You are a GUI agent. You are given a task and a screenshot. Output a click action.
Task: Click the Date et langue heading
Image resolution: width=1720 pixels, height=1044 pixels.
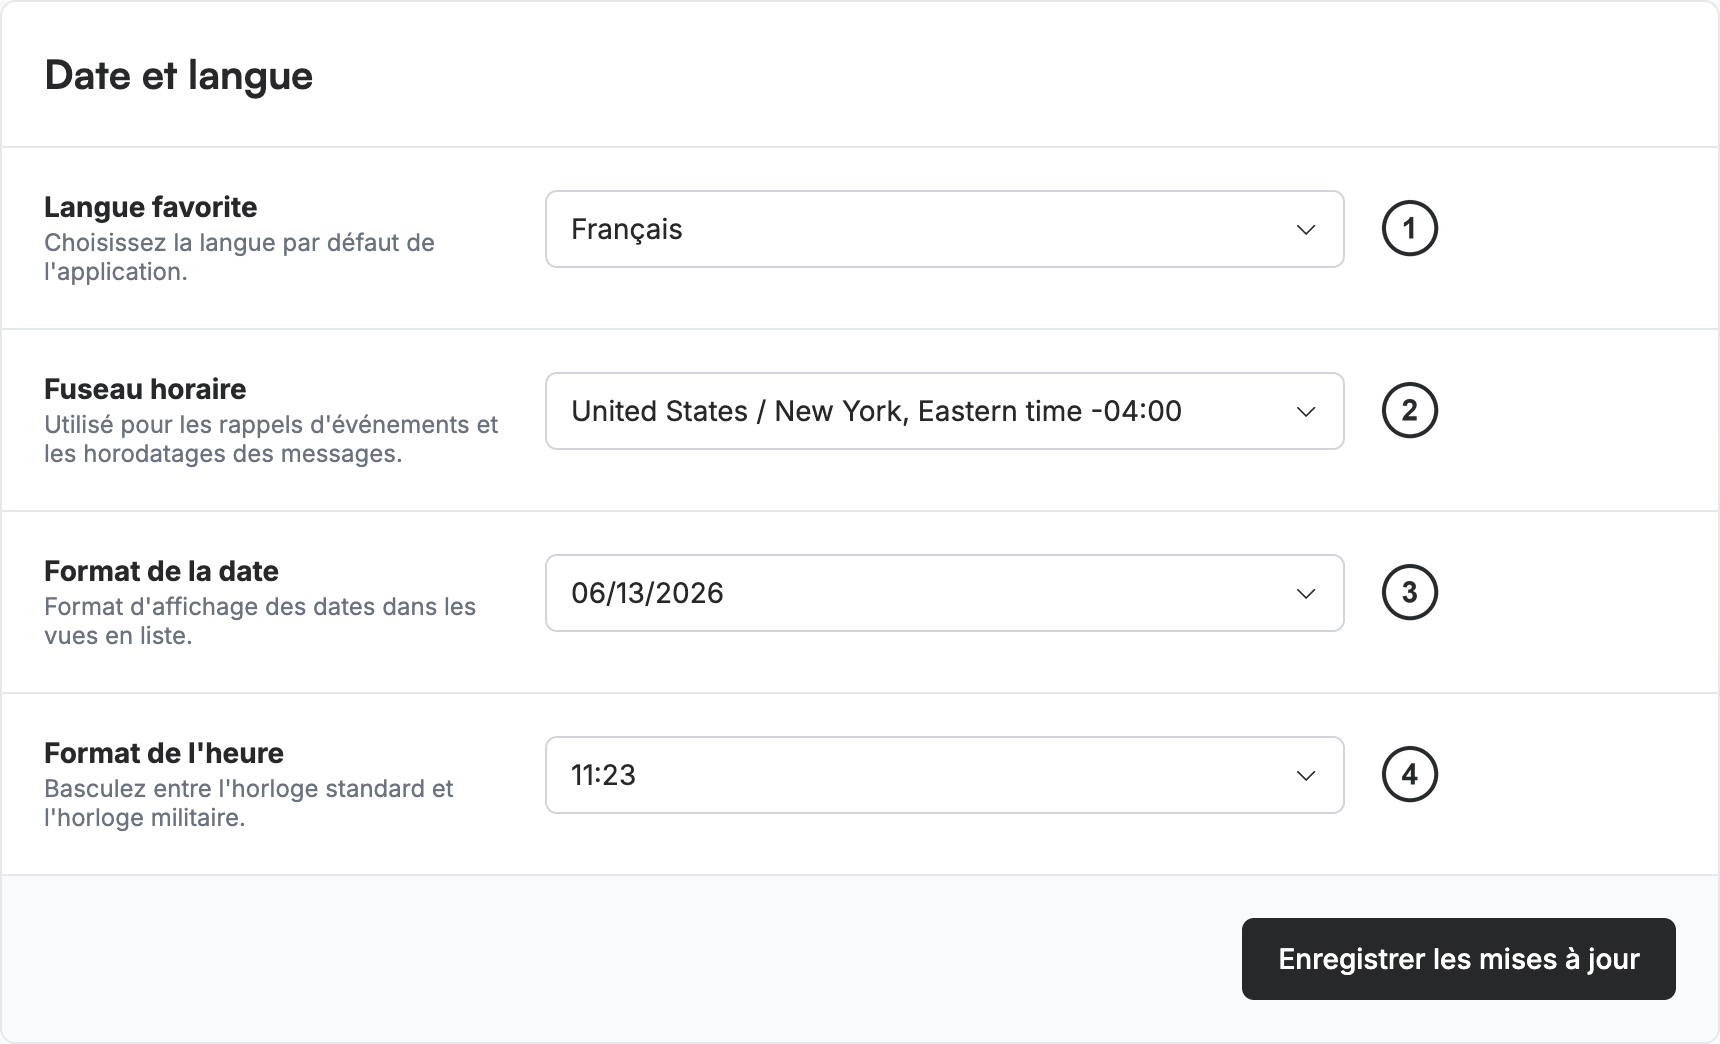179,76
